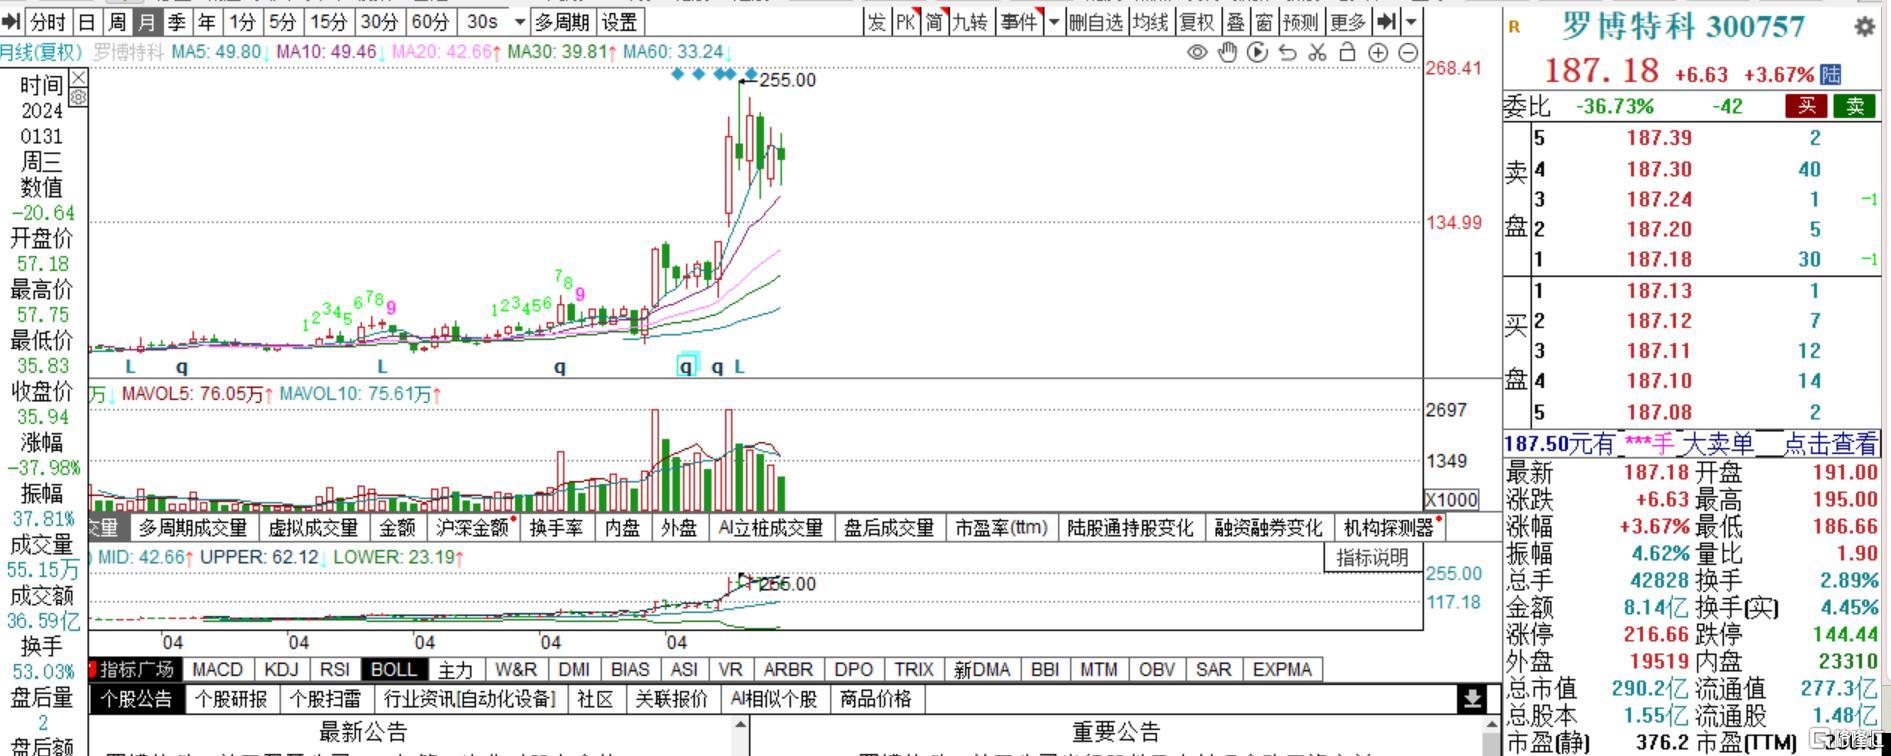Select the 融资融券变化 tab

click(x=1268, y=528)
